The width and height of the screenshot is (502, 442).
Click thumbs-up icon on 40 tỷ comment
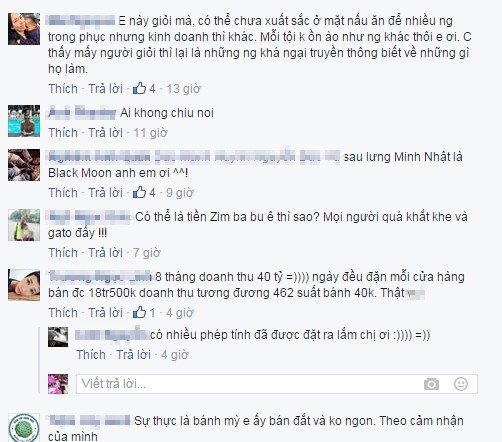click(x=139, y=312)
